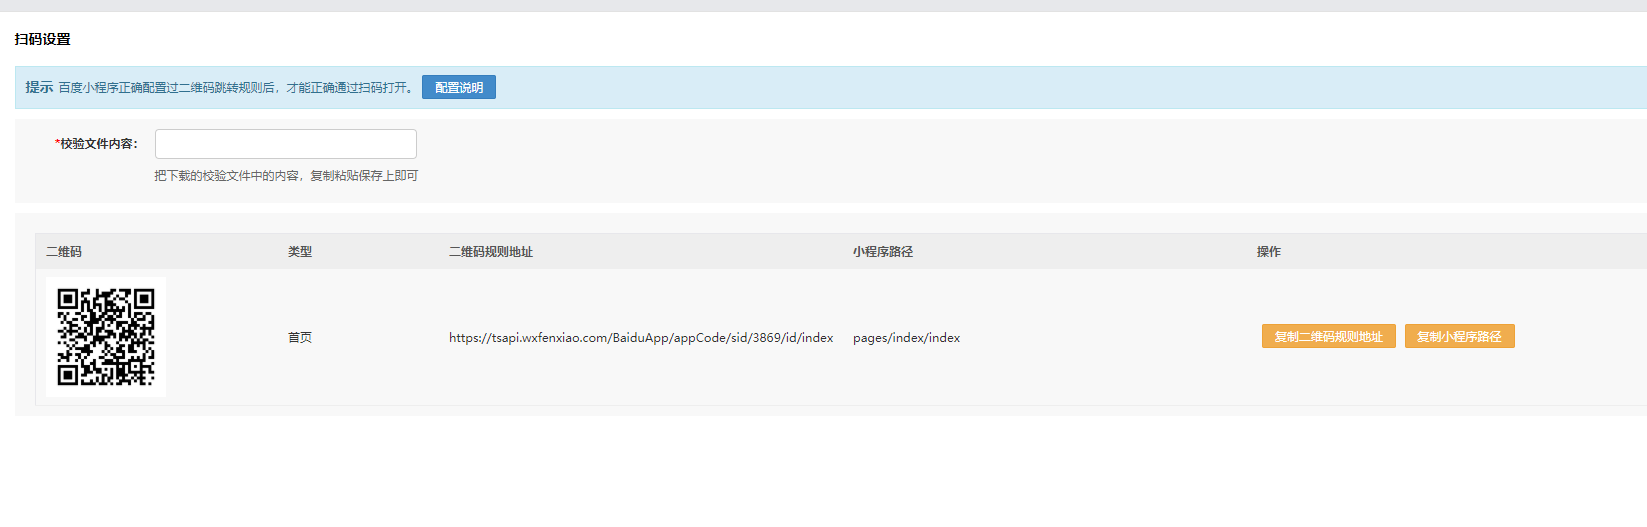Open the 配置说明 configuration guide
Viewport: 1647px width, 527px height.
coord(458,87)
